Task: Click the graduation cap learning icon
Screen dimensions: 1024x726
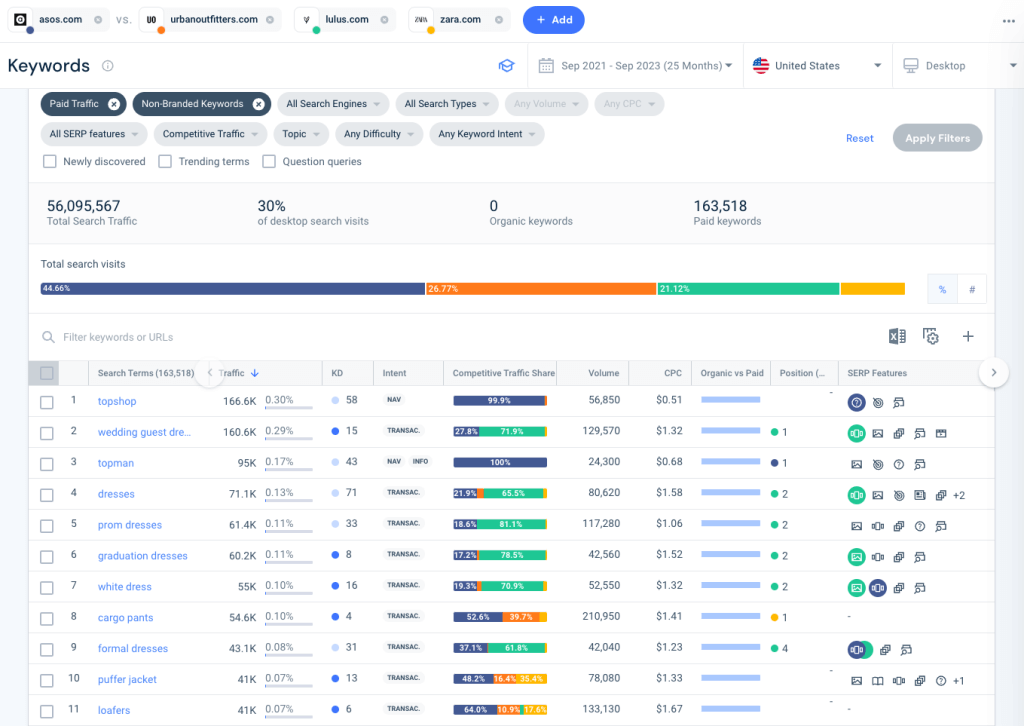Action: (x=506, y=64)
